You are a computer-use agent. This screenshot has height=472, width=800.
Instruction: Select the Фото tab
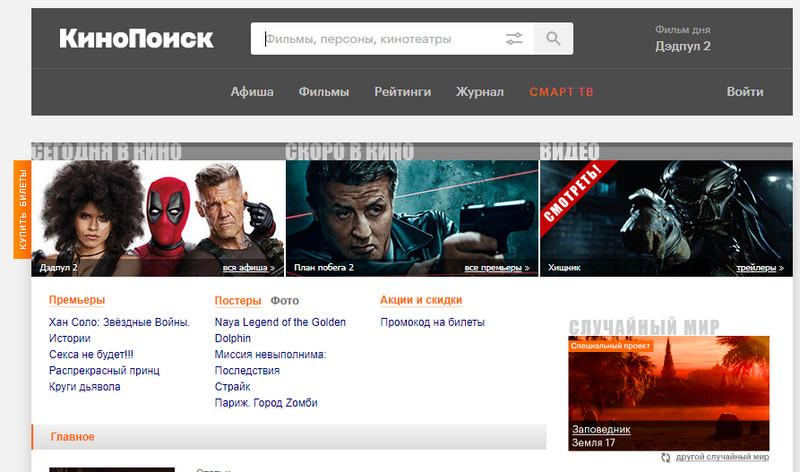coord(285,301)
